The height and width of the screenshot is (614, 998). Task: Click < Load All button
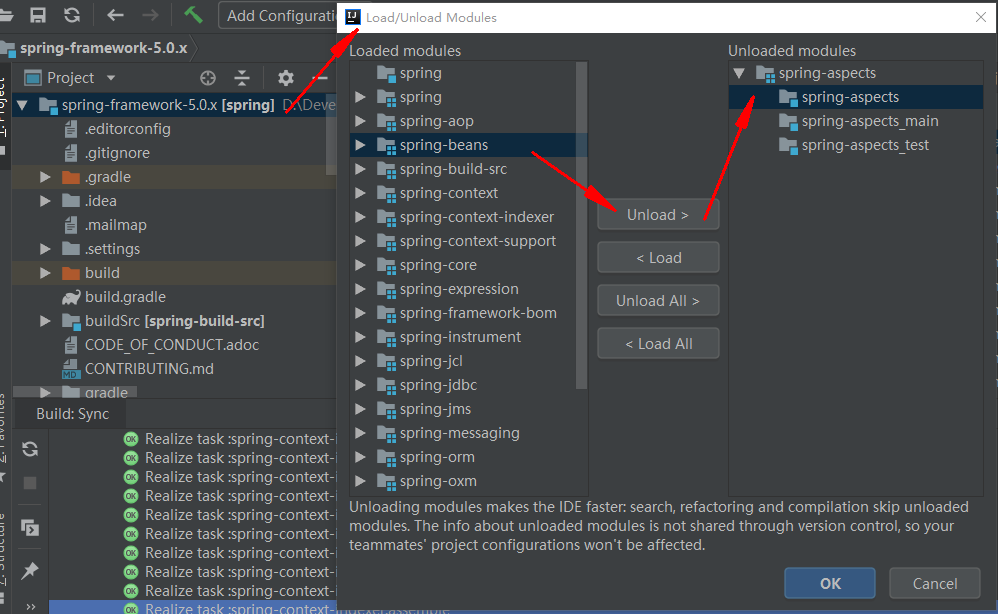[658, 344]
